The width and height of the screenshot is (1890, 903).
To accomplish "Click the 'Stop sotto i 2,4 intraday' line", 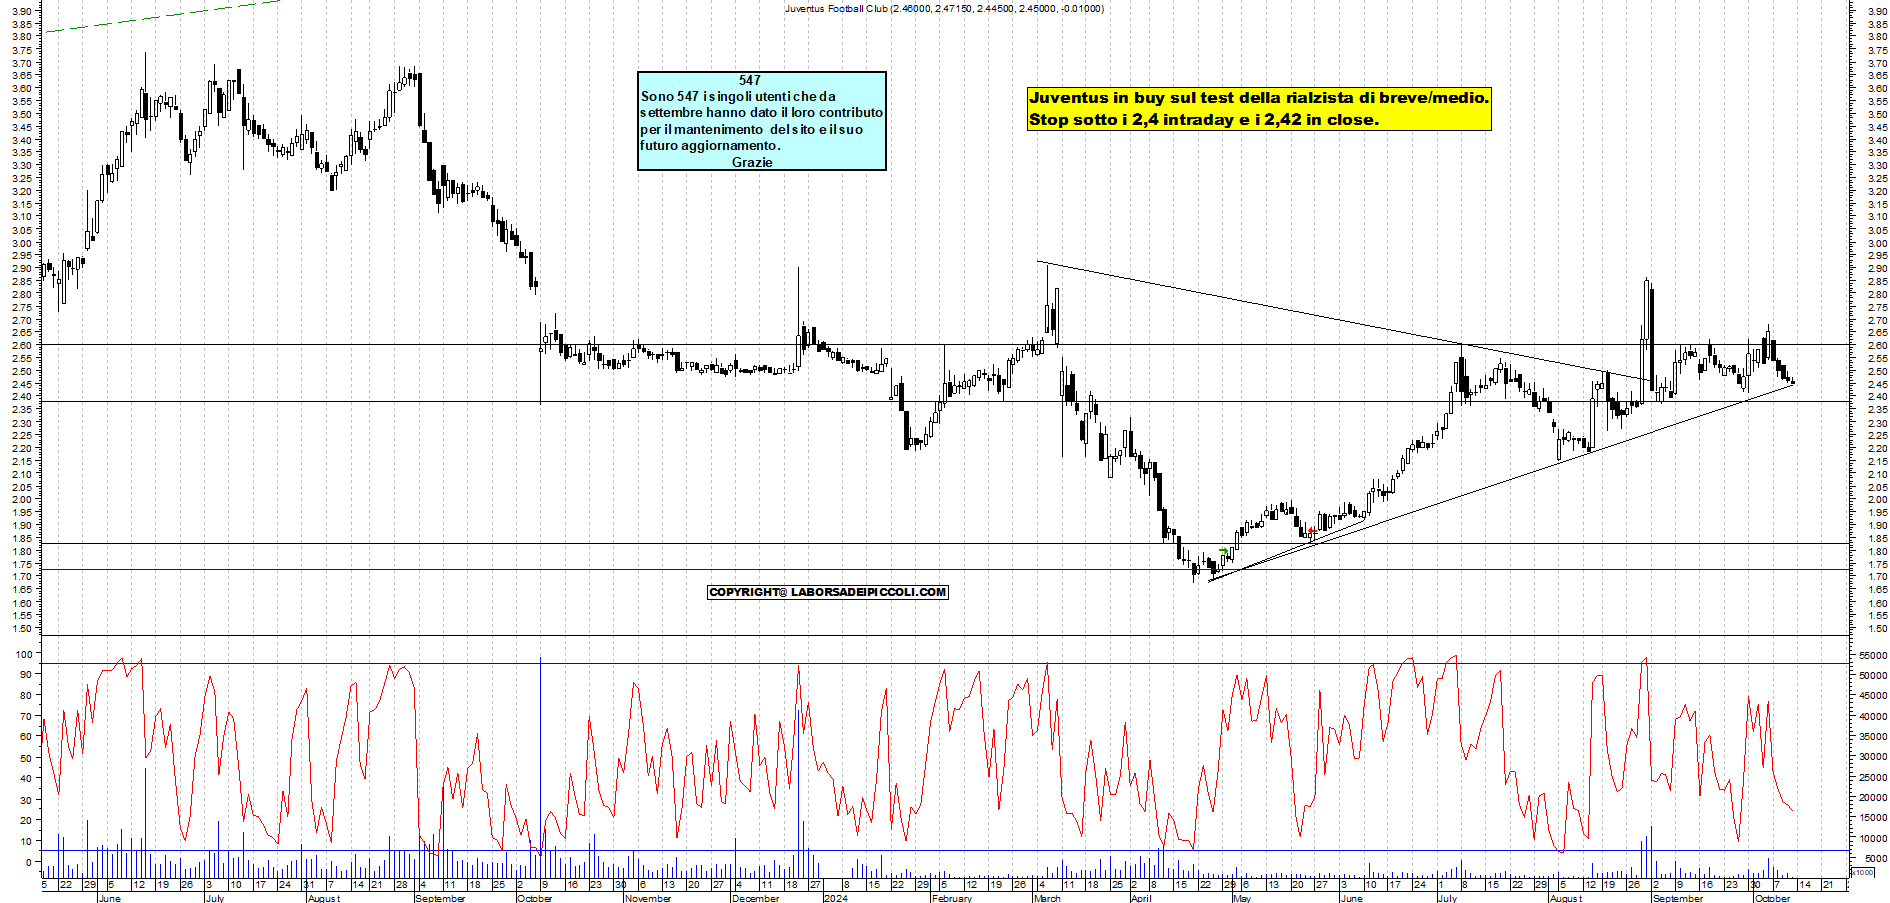I will 1204,119.
